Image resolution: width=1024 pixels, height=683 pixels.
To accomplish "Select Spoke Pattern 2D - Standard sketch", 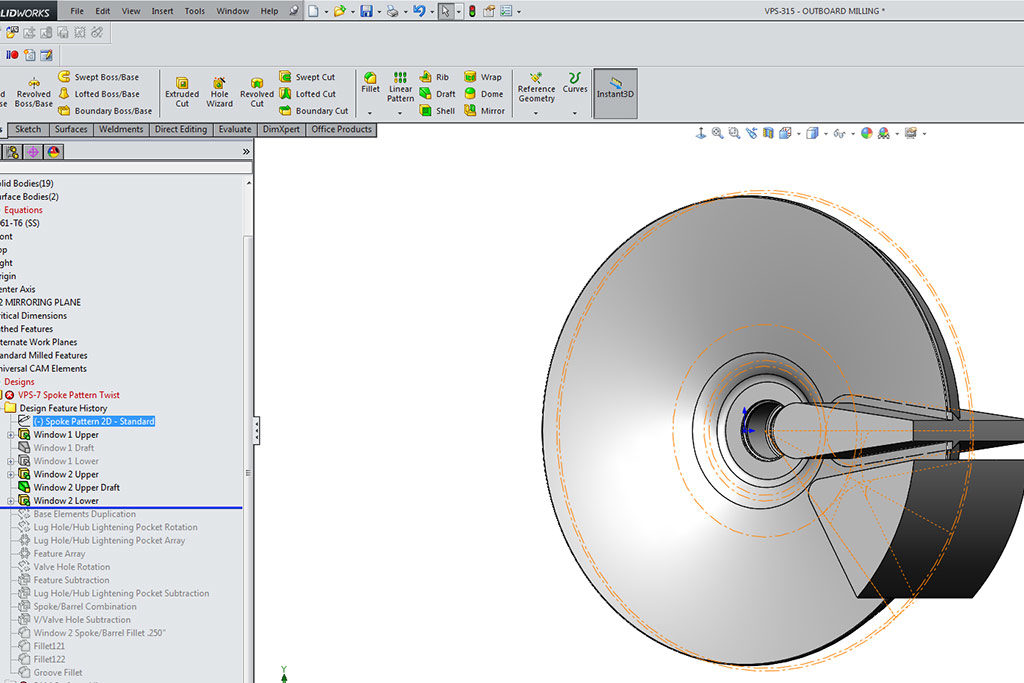I will click(x=93, y=422).
